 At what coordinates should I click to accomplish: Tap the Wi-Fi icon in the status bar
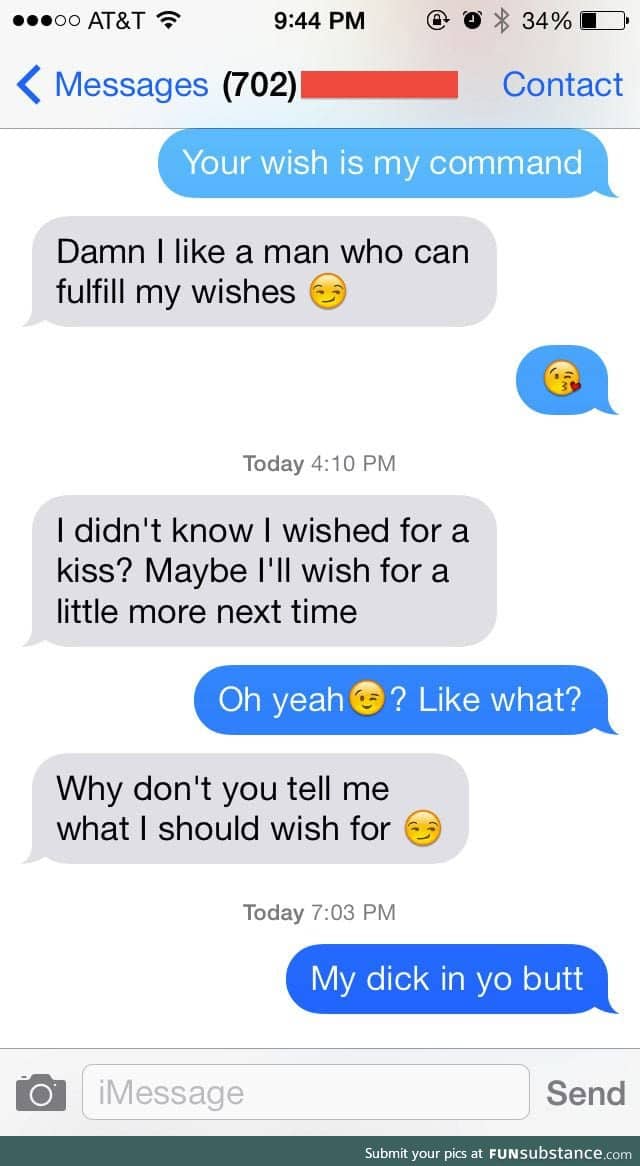[169, 20]
